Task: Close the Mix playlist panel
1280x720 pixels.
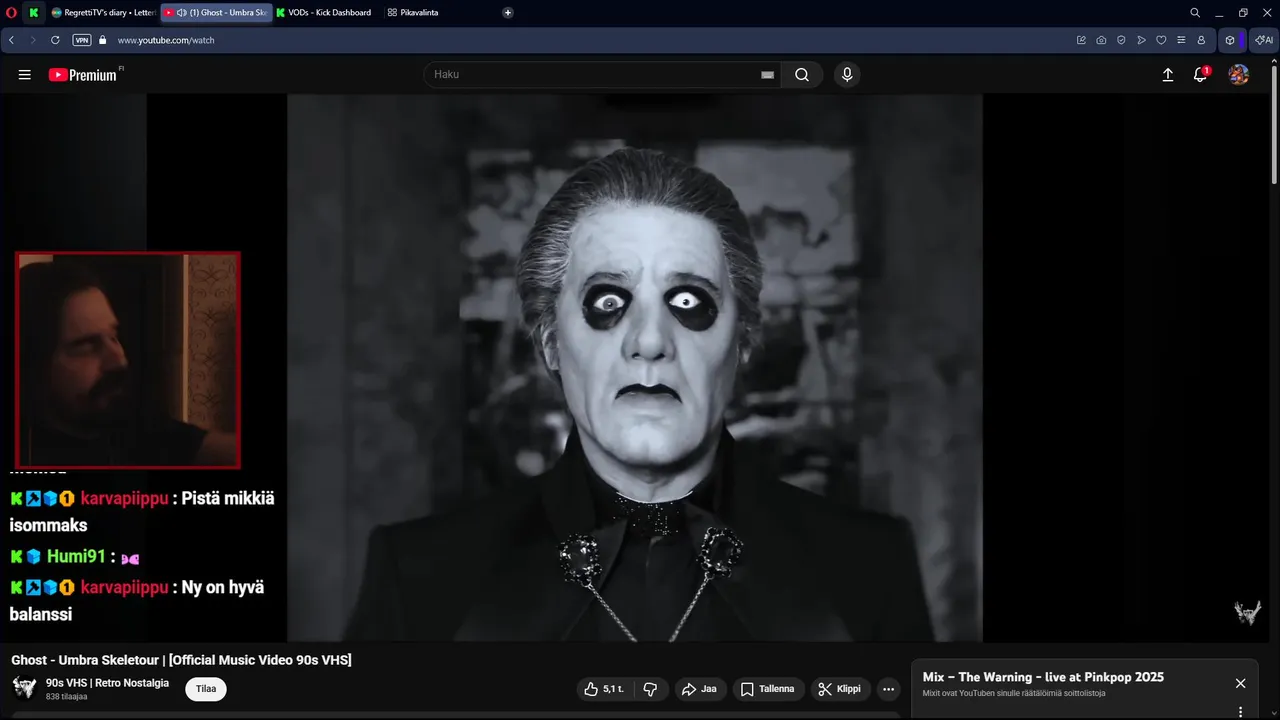Action: 1240,683
